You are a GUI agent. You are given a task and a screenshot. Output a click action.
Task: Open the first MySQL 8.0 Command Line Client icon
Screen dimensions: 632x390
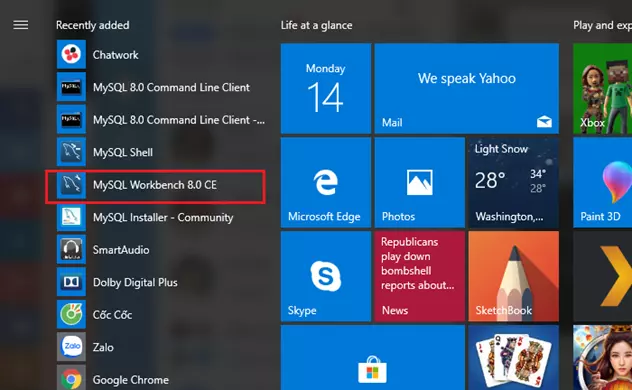[x=71, y=87]
